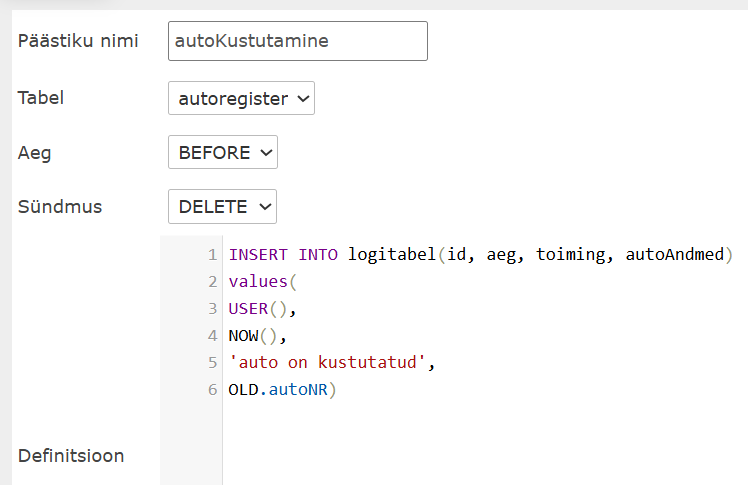Open the Tabel dropdown showing autoregister

(241, 99)
